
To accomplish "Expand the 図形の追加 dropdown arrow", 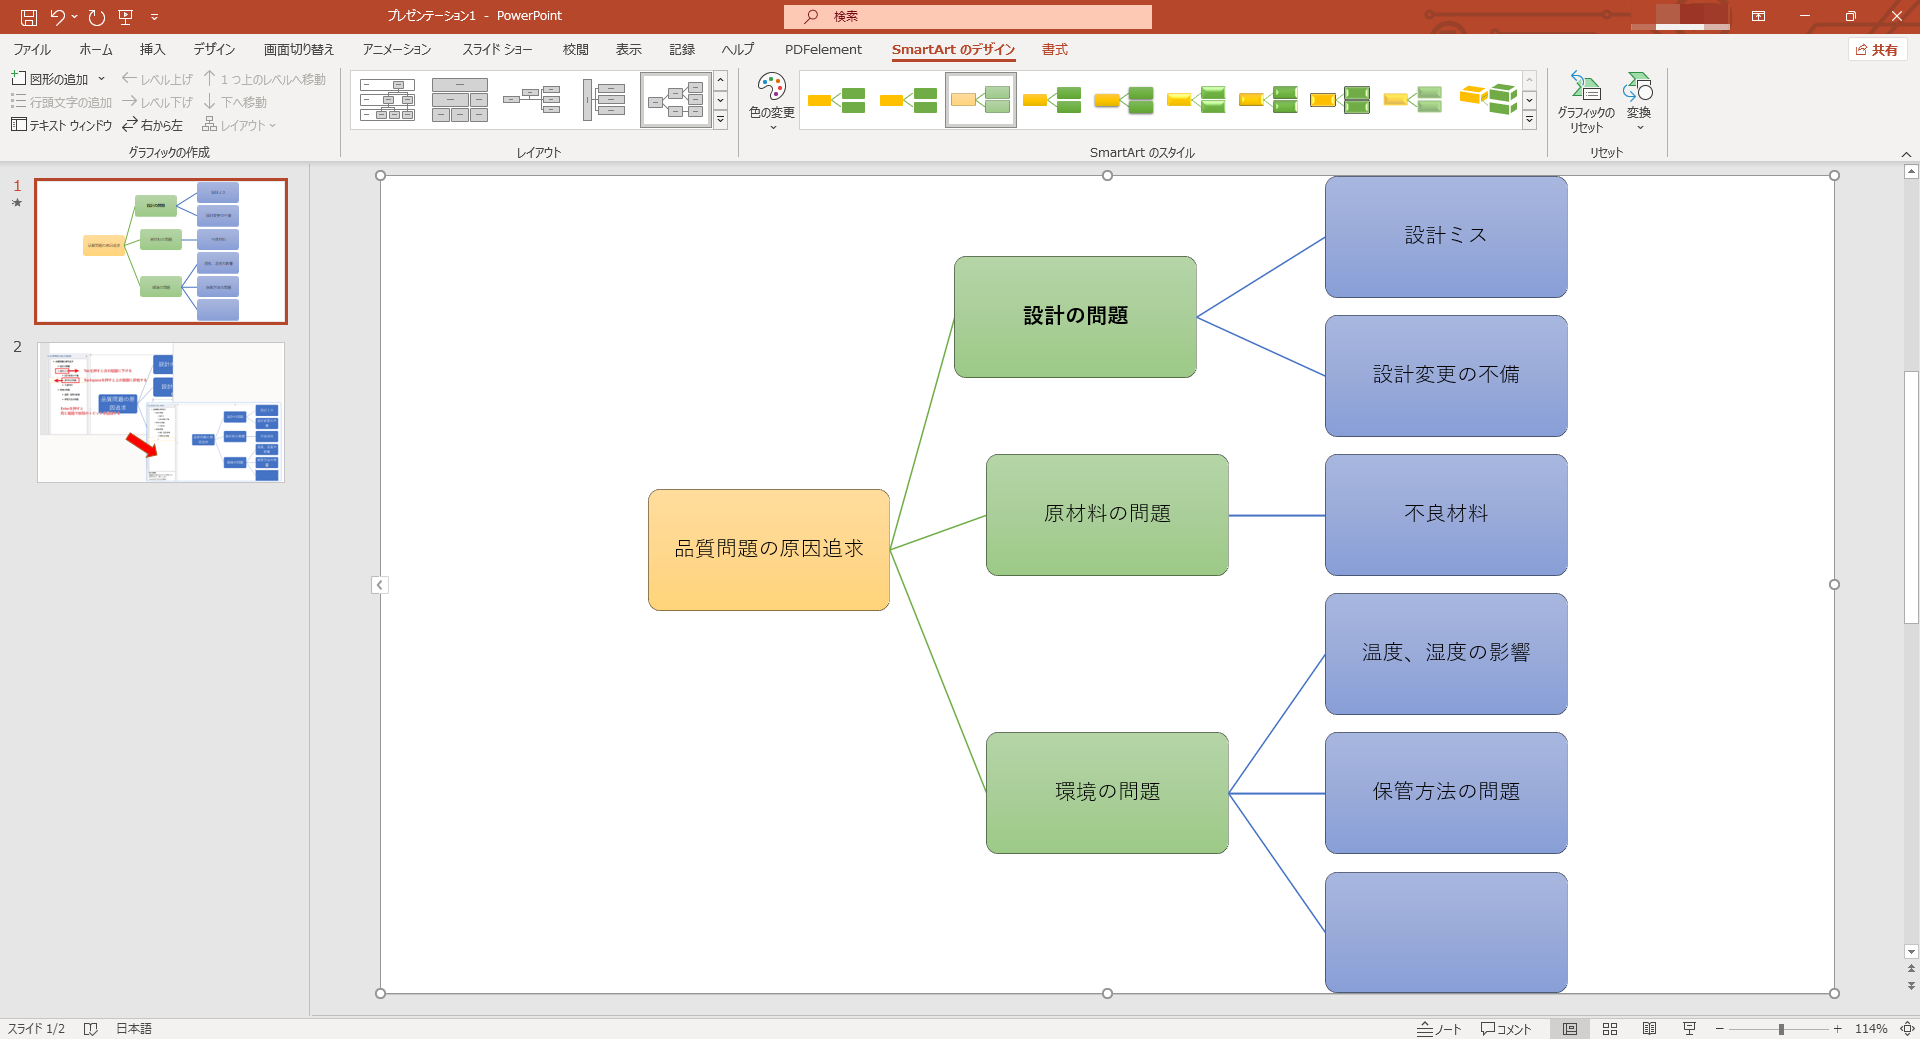I will (x=102, y=79).
